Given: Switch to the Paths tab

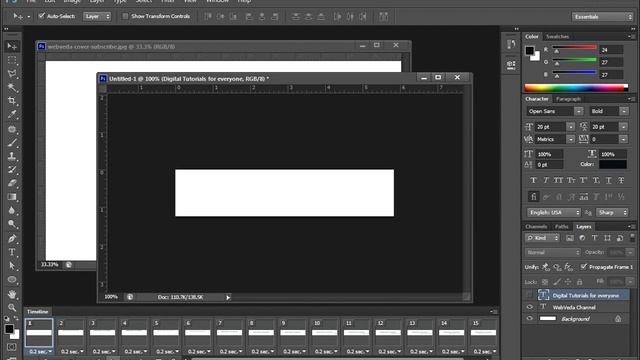Looking at the screenshot, I should click(561, 227).
